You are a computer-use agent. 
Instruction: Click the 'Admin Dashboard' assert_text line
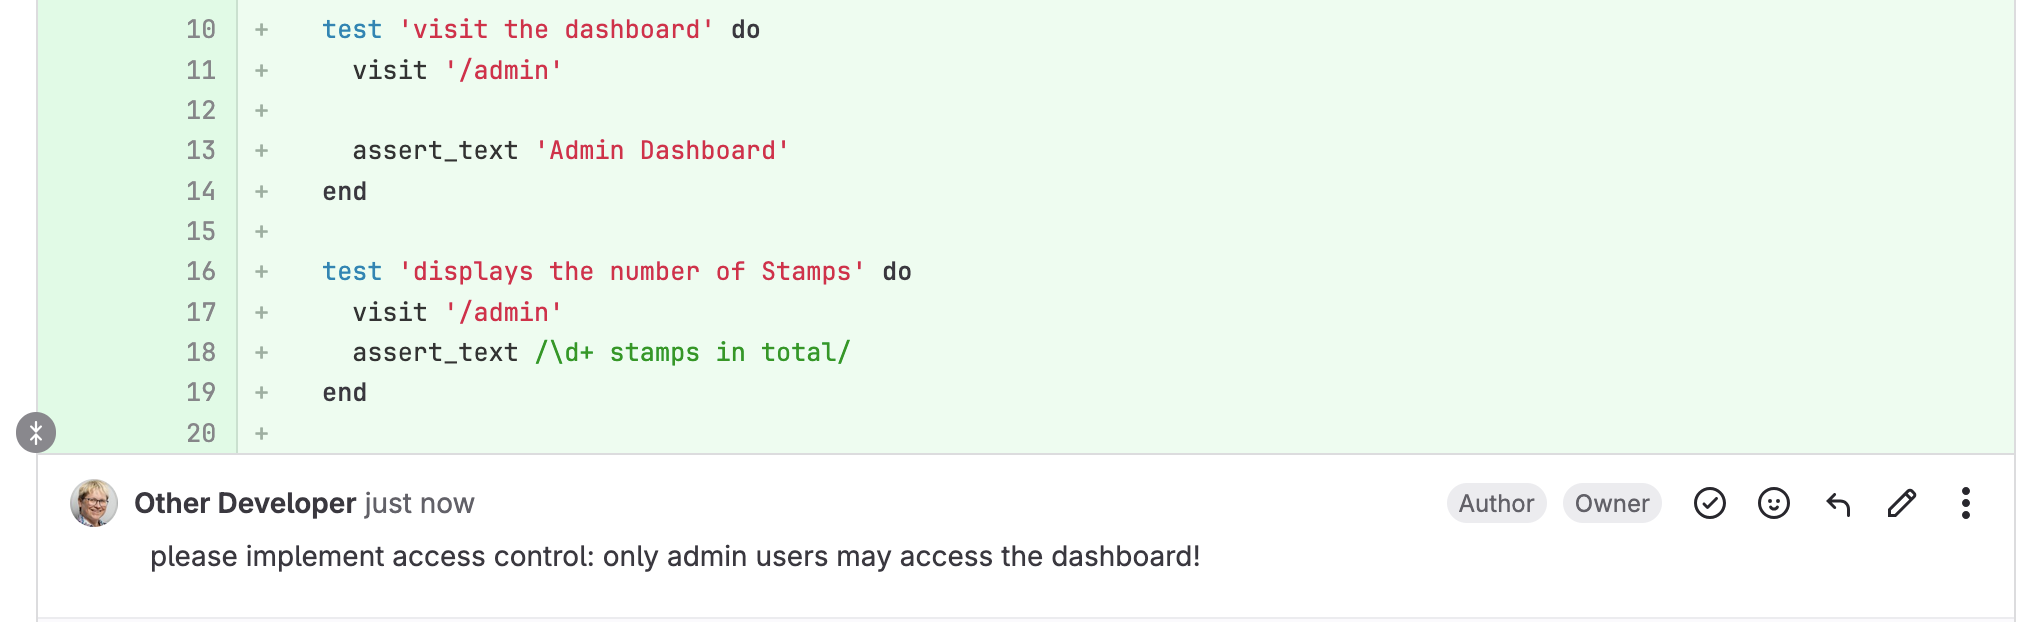pyautogui.click(x=570, y=151)
